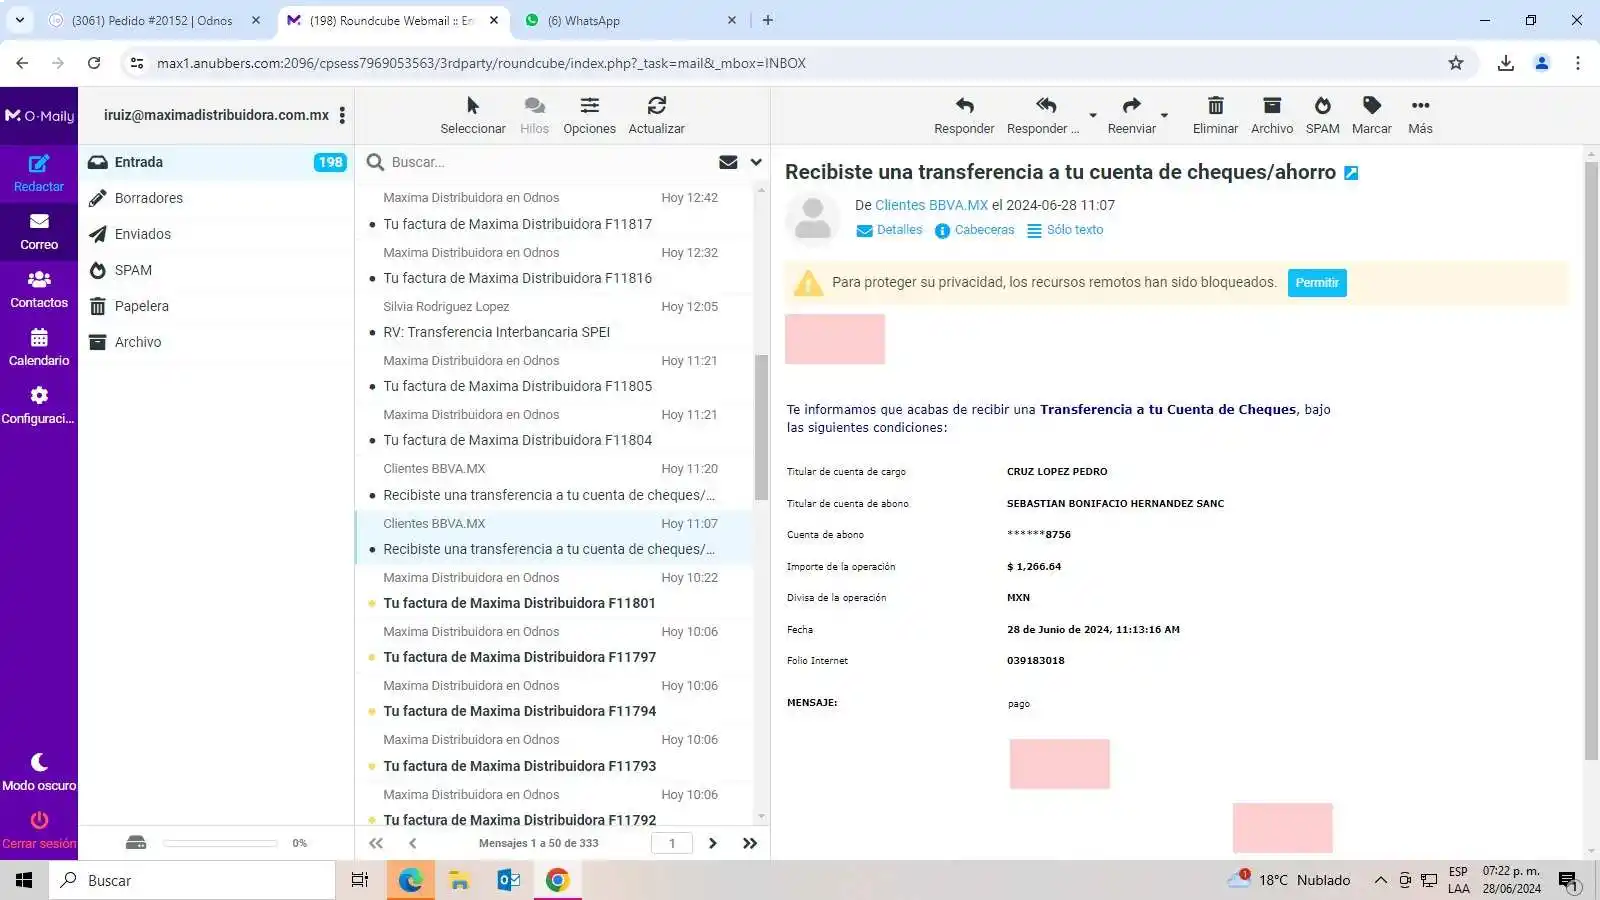Image resolution: width=1600 pixels, height=900 pixels.
Task: Toggle the Detalles header view
Action: point(889,230)
